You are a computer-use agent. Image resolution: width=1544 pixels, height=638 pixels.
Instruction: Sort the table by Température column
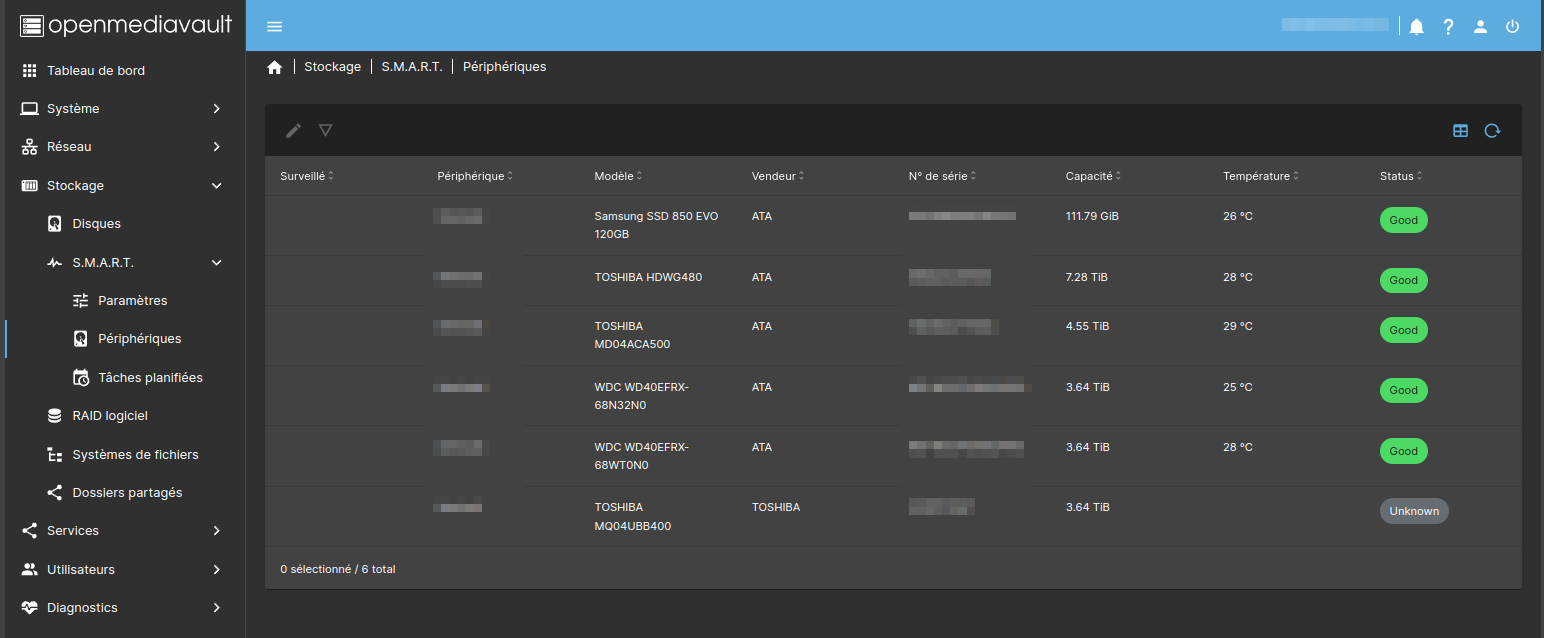click(1256, 176)
